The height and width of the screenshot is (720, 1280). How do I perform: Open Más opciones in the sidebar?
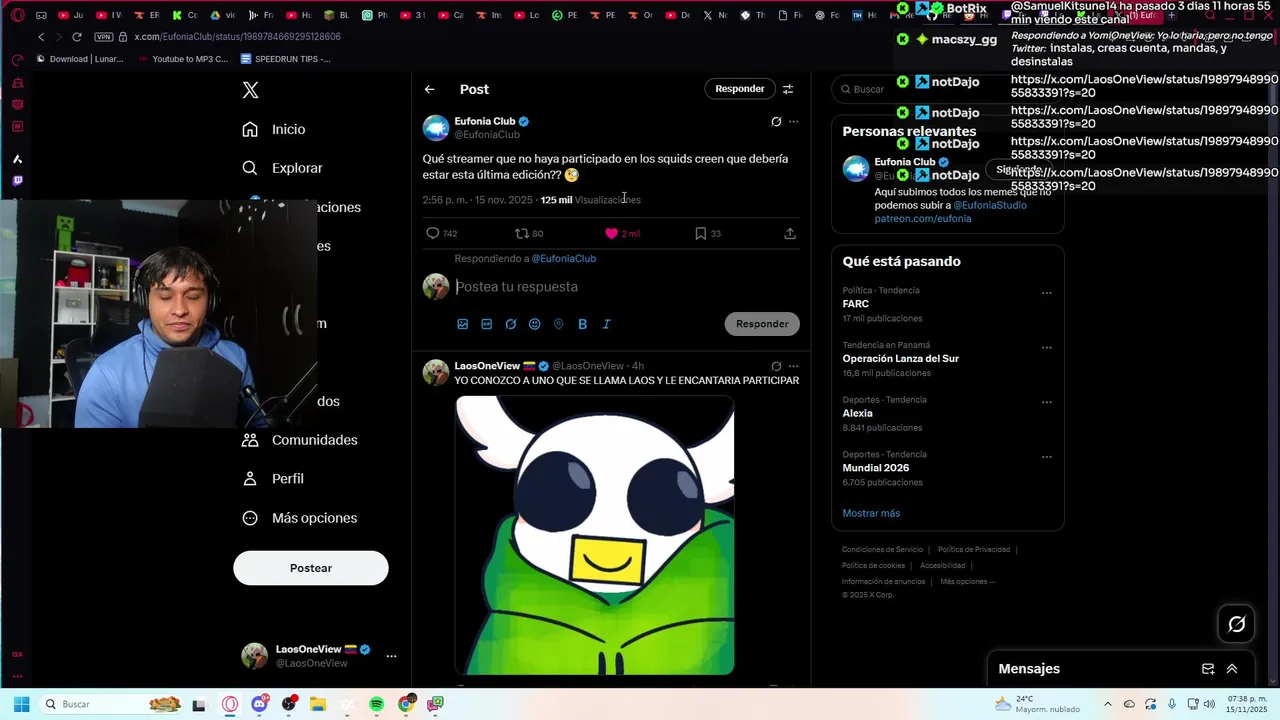300,518
